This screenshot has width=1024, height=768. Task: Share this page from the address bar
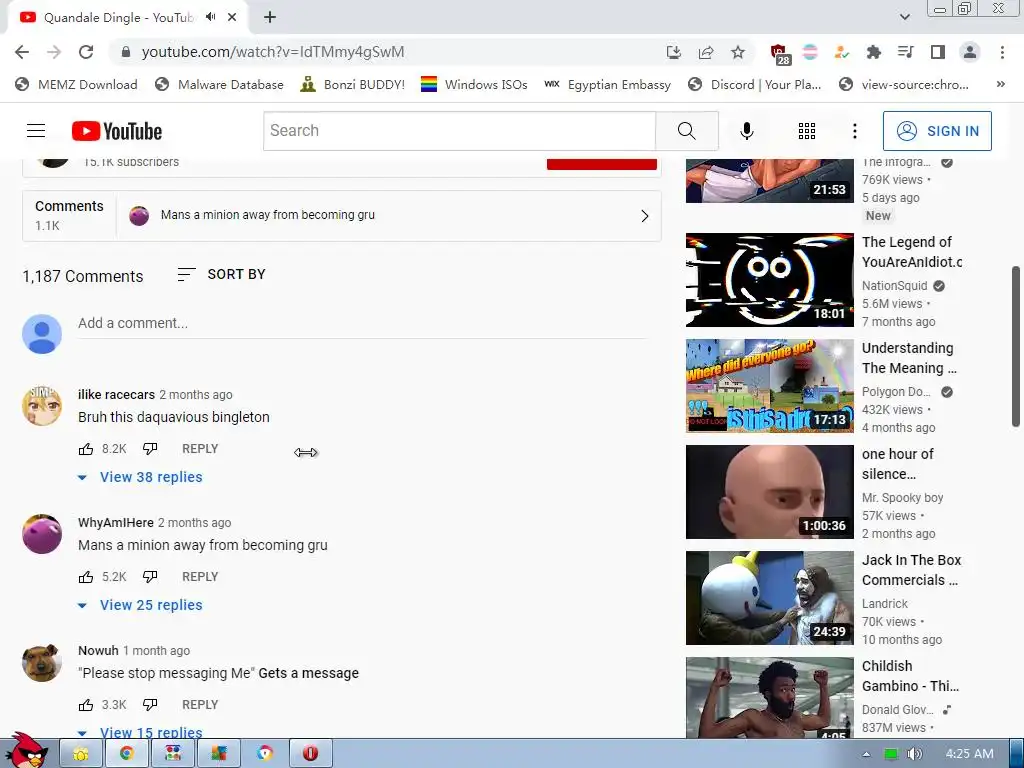point(706,52)
